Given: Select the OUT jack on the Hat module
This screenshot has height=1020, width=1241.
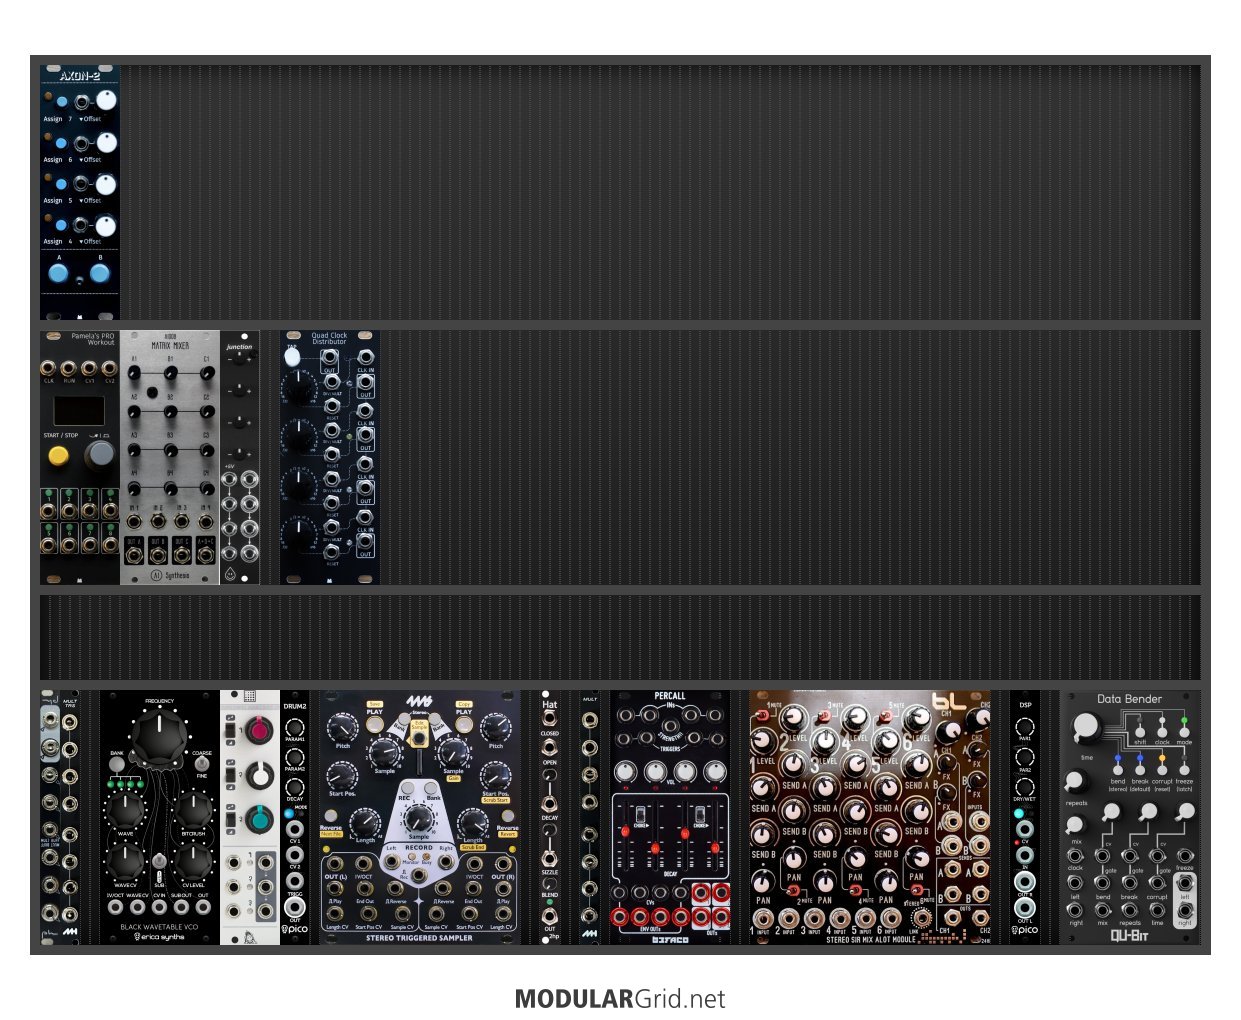Looking at the screenshot, I should click(549, 914).
